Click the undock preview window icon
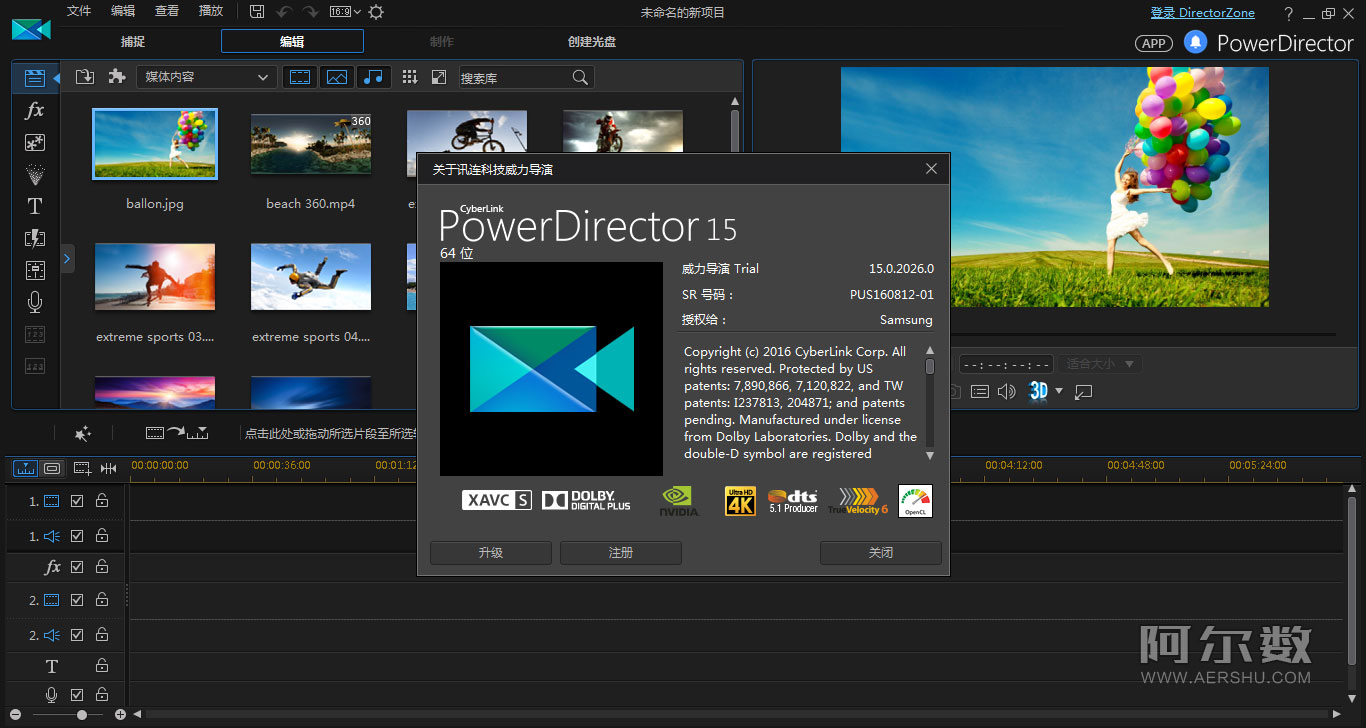Screen dimensions: 1366x728 pyautogui.click(x=1084, y=392)
